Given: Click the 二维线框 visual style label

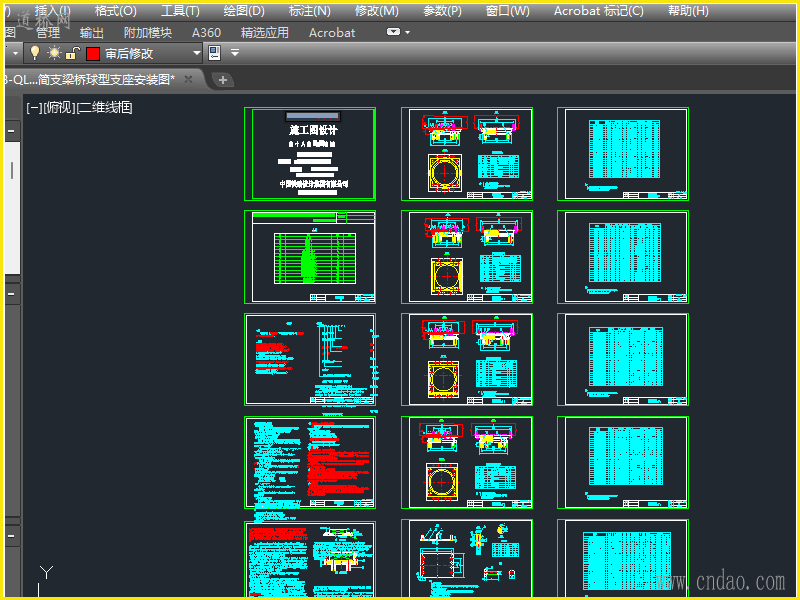Looking at the screenshot, I should tap(106, 108).
